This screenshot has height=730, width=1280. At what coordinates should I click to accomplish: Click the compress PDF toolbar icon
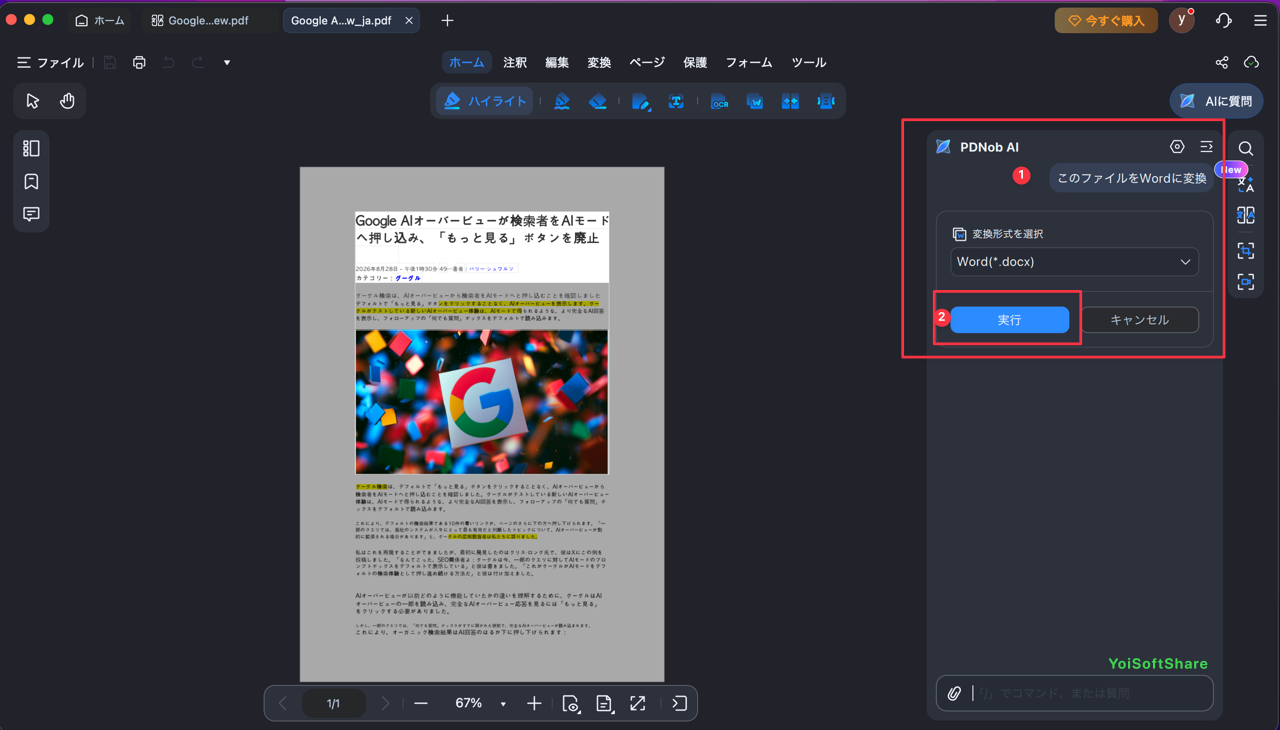790,101
